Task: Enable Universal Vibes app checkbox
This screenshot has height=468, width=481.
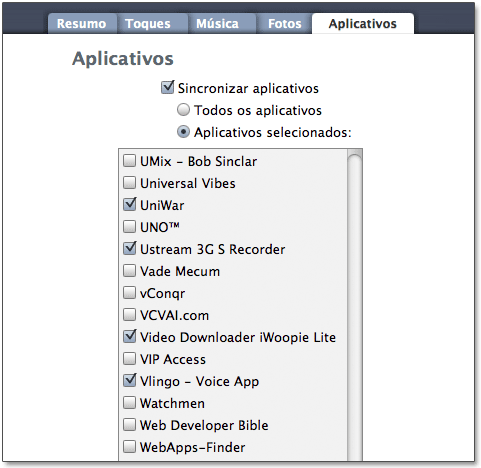Action: (129, 183)
